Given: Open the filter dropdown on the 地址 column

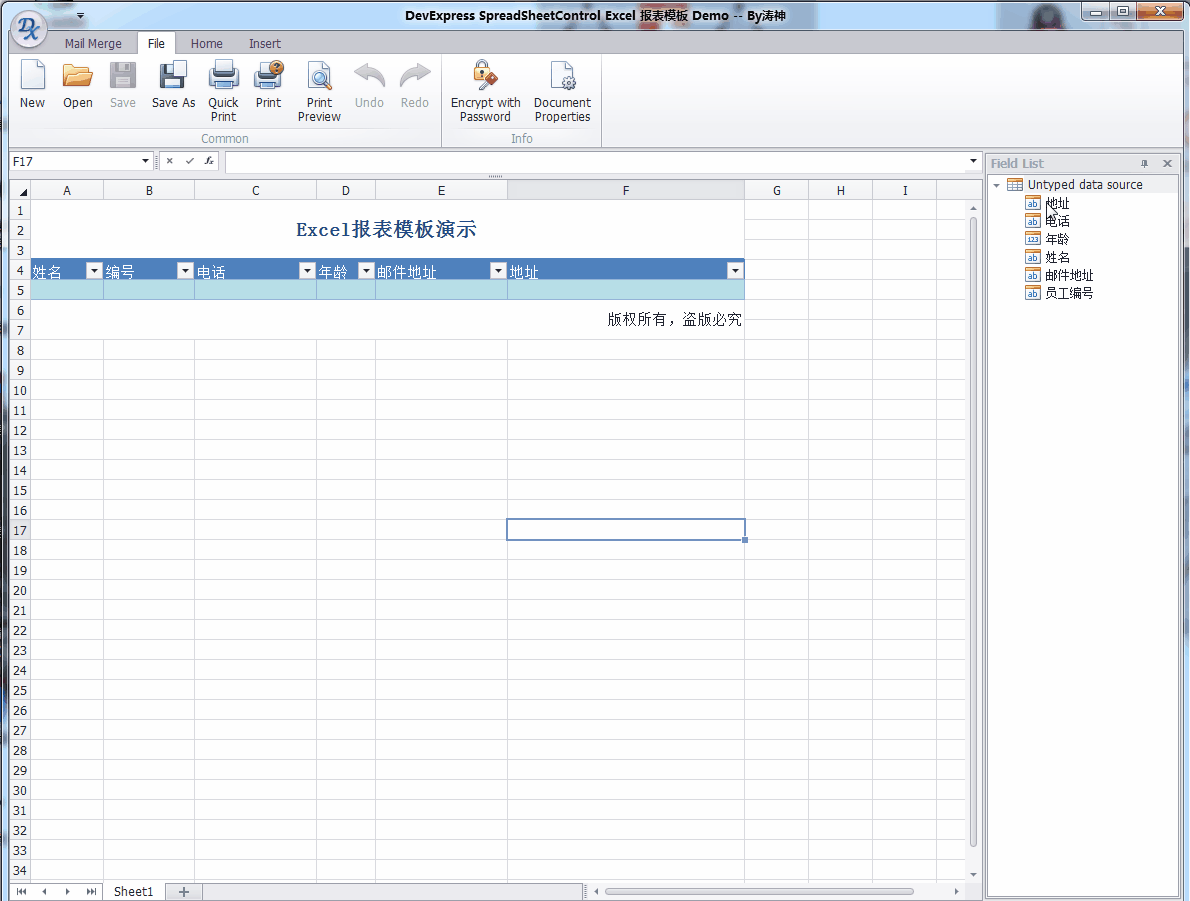Looking at the screenshot, I should click(735, 270).
